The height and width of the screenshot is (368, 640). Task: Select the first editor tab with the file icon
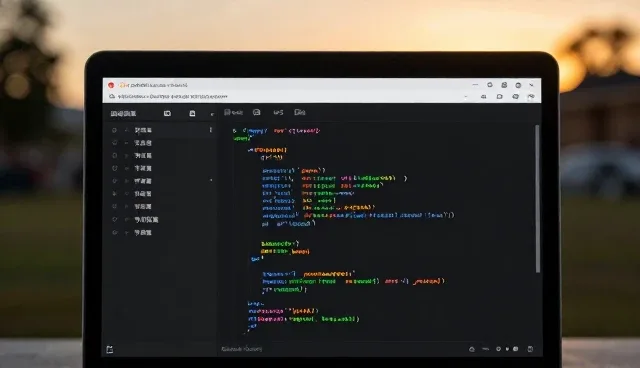pyautogui.click(x=233, y=112)
